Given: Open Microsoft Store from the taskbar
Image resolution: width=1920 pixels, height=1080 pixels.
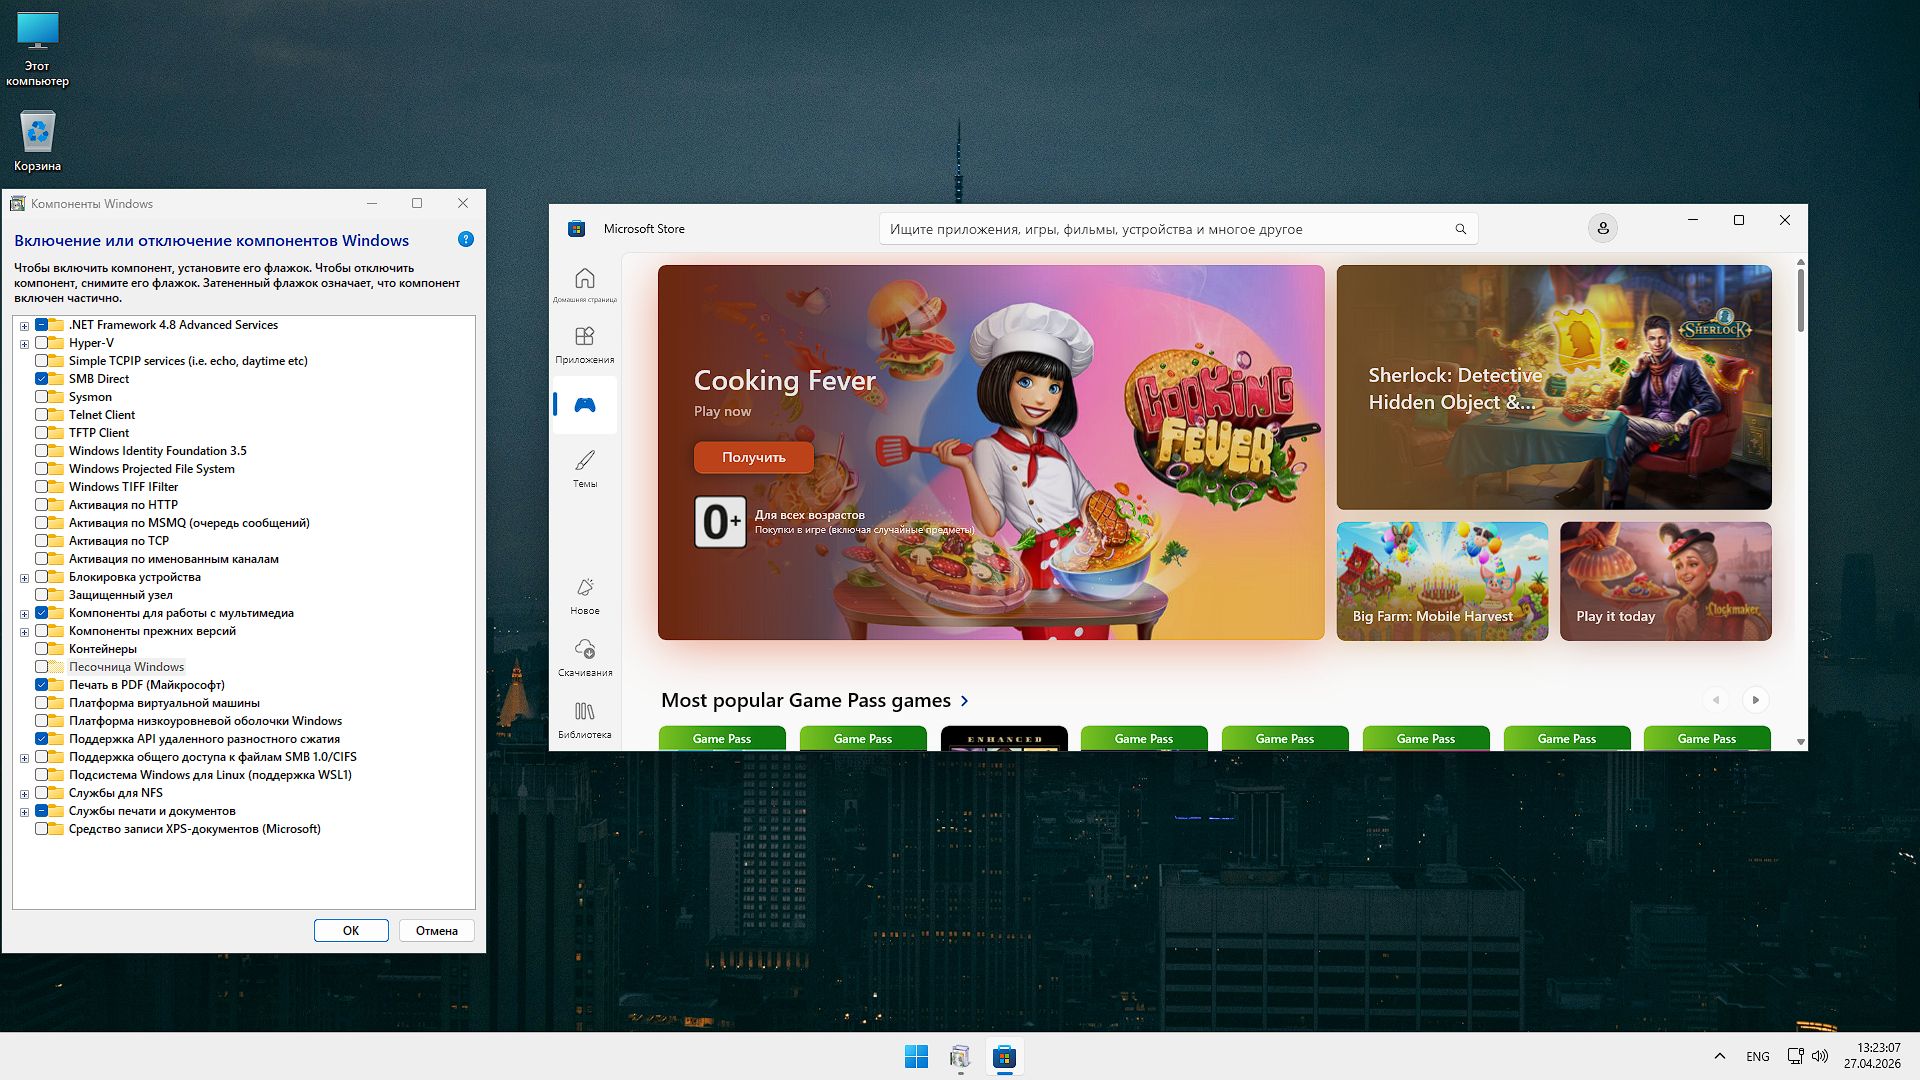Looking at the screenshot, I should click(1002, 1056).
